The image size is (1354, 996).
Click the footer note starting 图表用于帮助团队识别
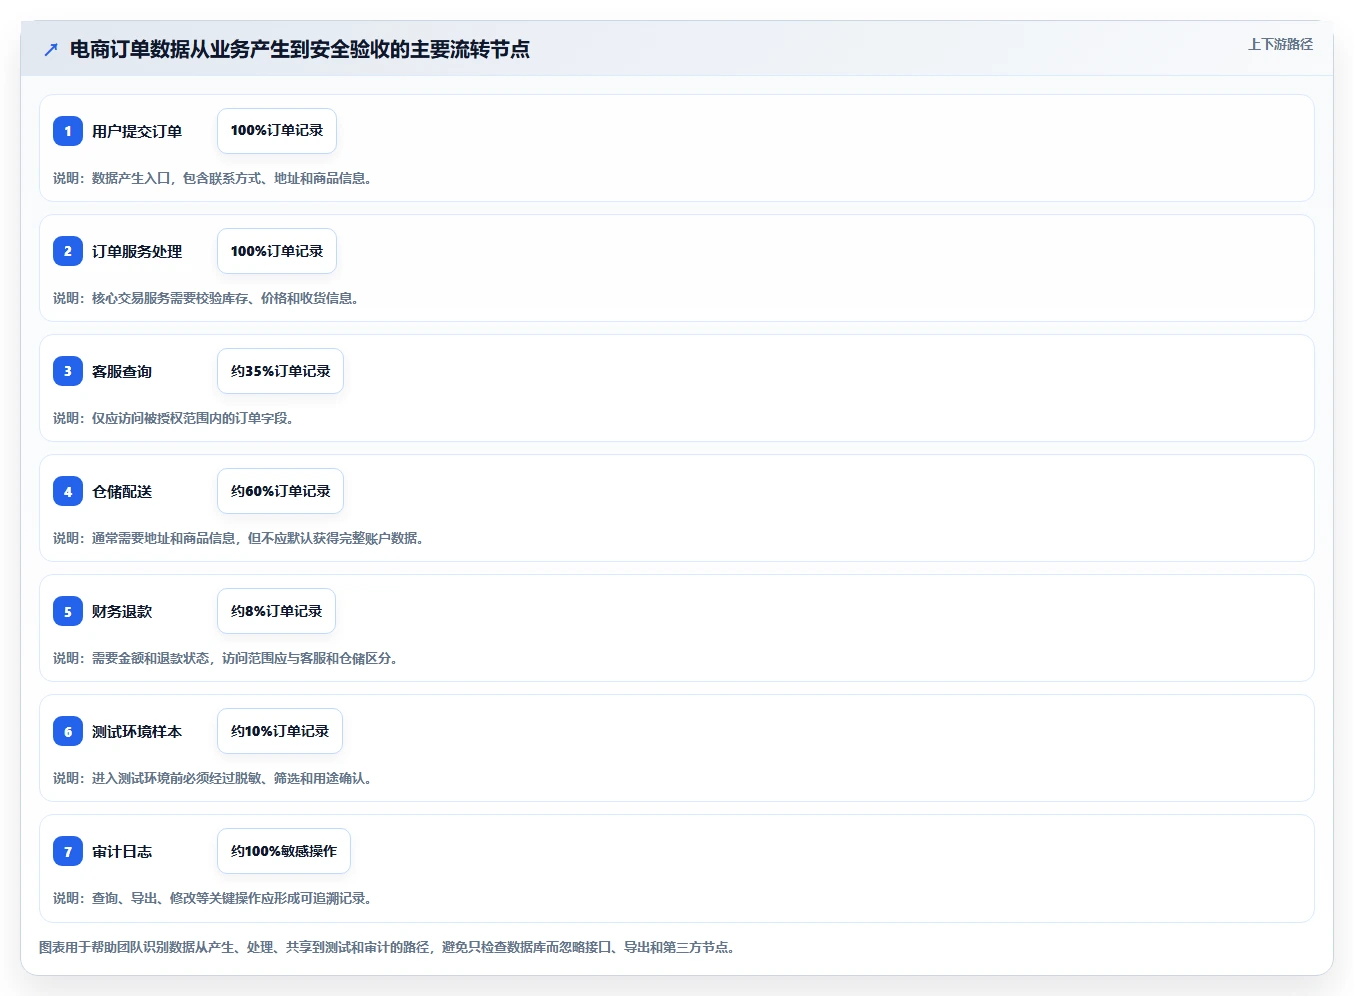(x=390, y=947)
